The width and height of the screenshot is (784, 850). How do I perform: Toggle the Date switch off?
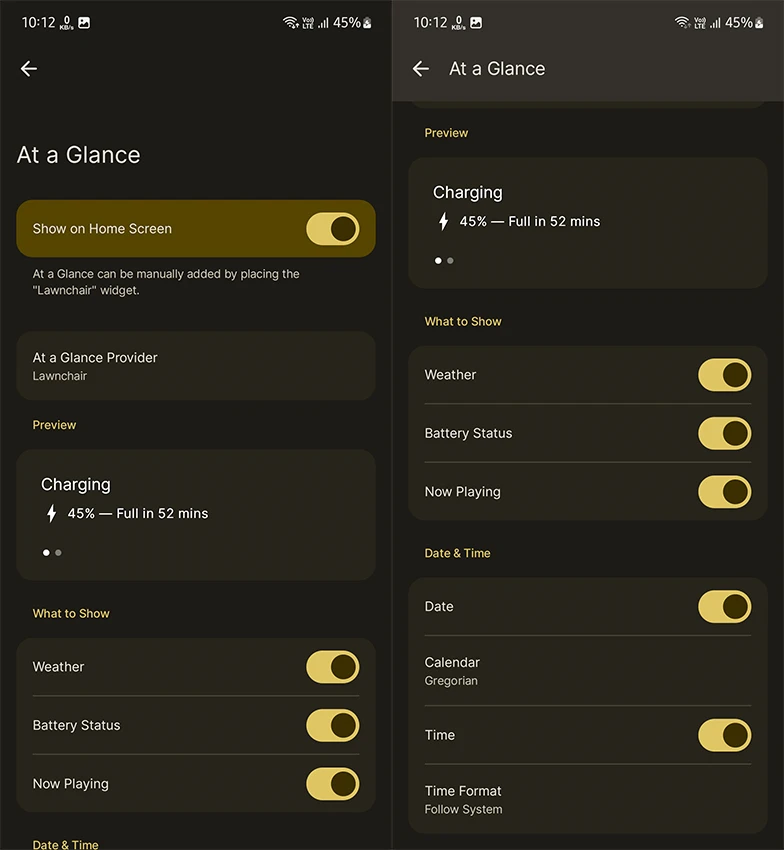pyautogui.click(x=725, y=607)
